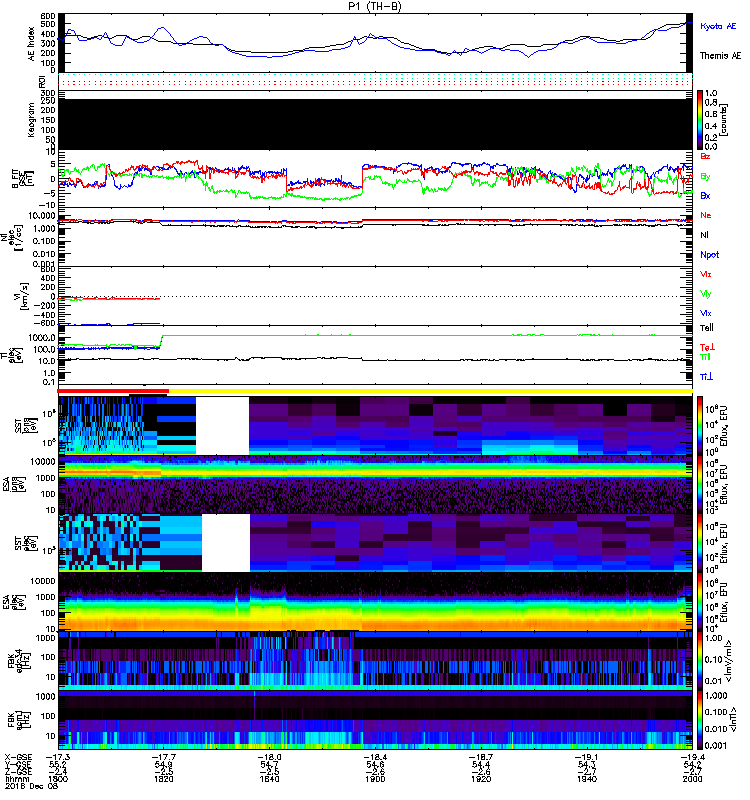Image resolution: width=750 pixels, height=800 pixels.
Task: Click the white data gap in SST electron panel
Action: click(226, 542)
